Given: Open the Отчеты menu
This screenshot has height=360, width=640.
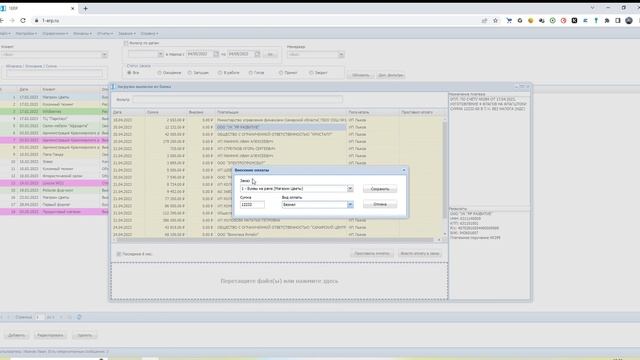Looking at the screenshot, I should [x=105, y=33].
